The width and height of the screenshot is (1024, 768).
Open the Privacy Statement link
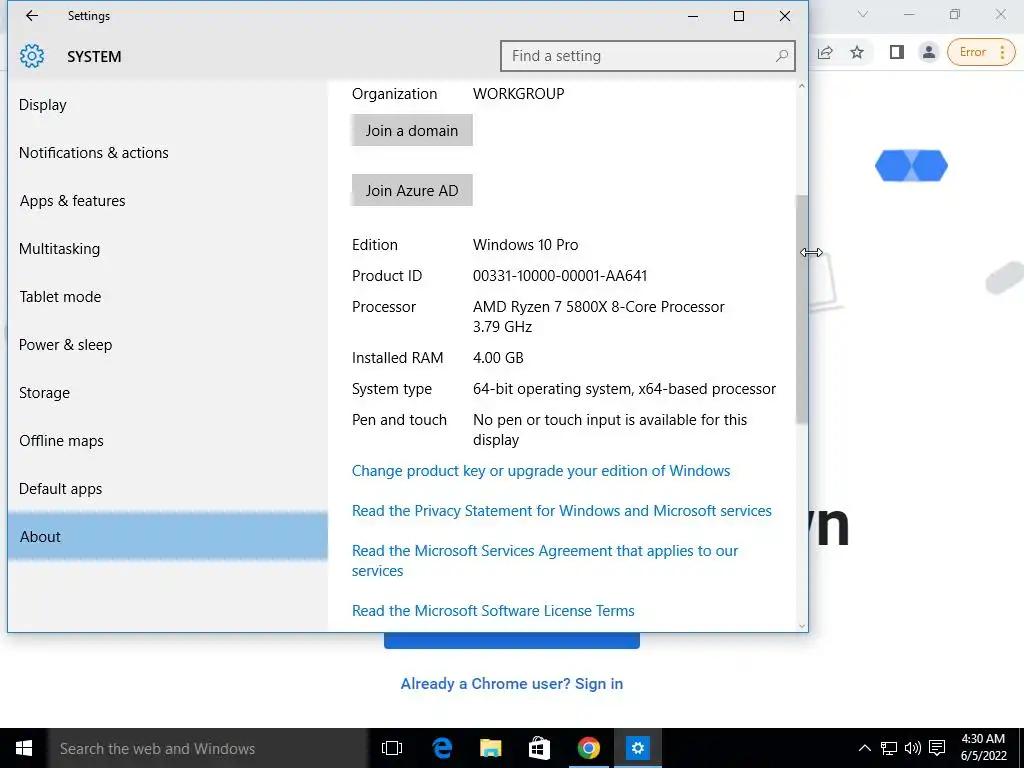[x=562, y=511]
